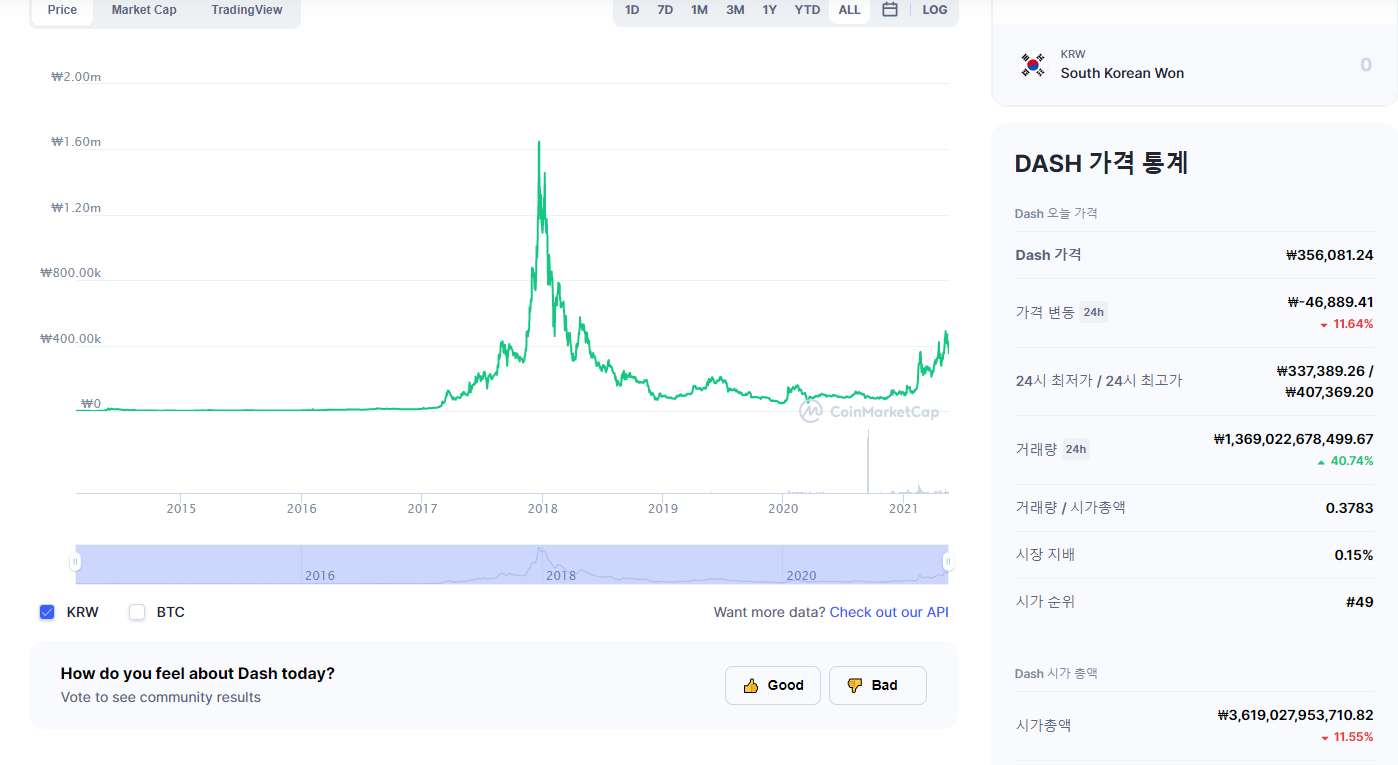This screenshot has height=765, width=1398.
Task: Select the 1M time range
Action: (699, 10)
